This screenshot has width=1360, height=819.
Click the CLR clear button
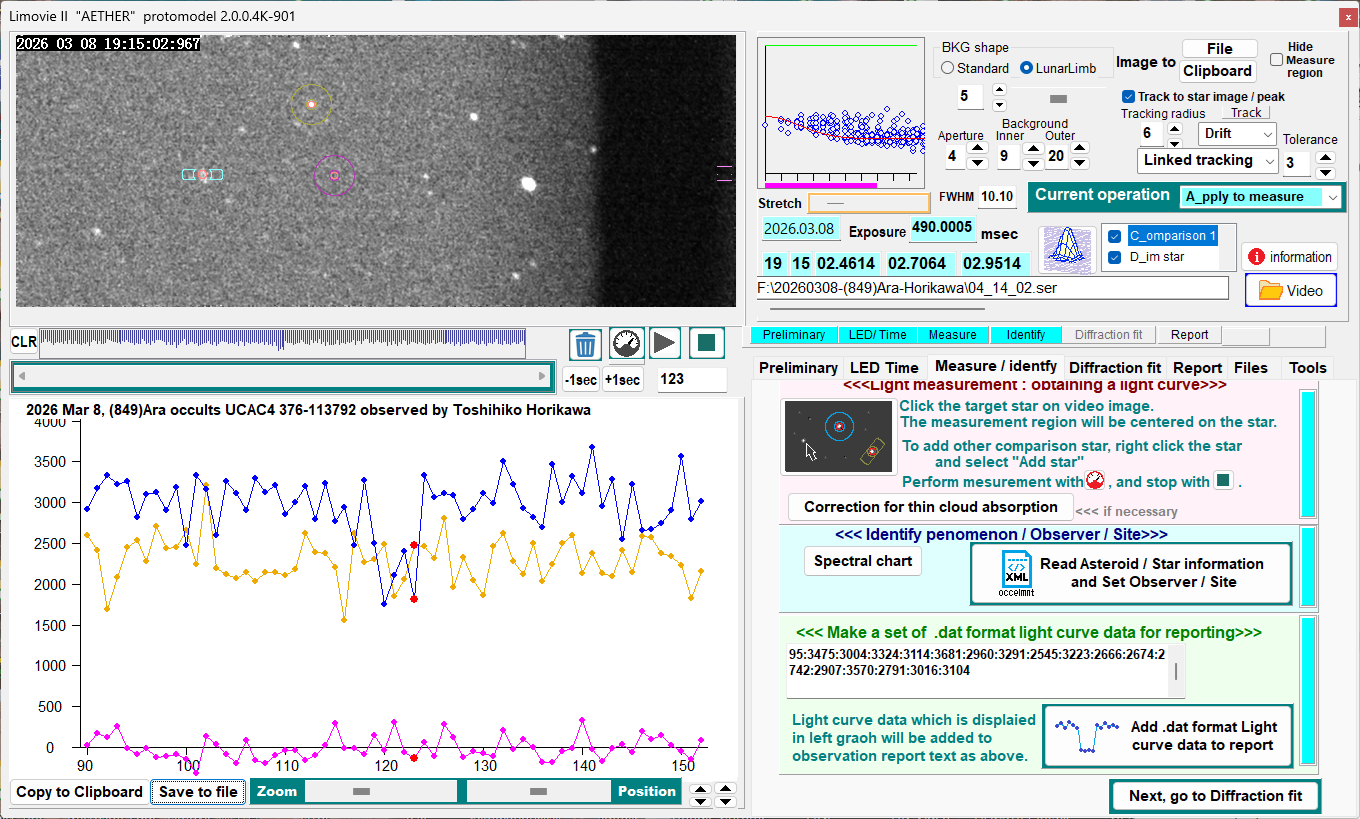[24, 343]
